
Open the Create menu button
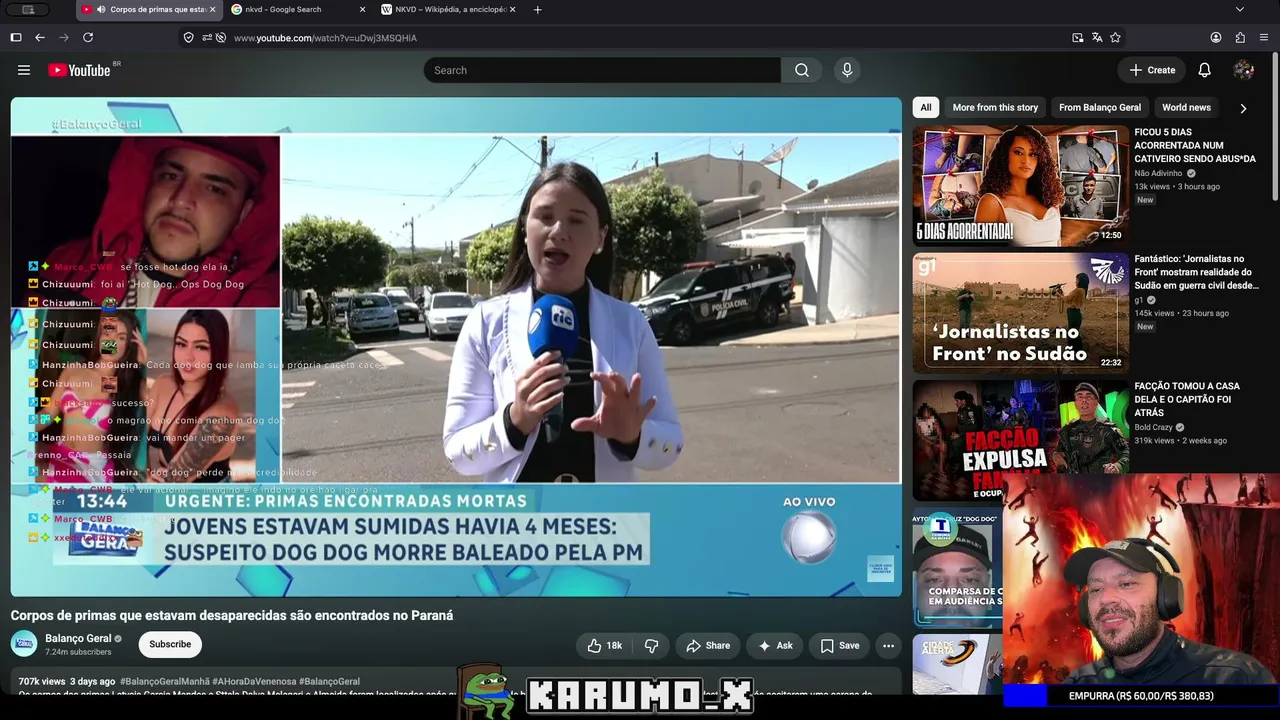(x=1152, y=70)
